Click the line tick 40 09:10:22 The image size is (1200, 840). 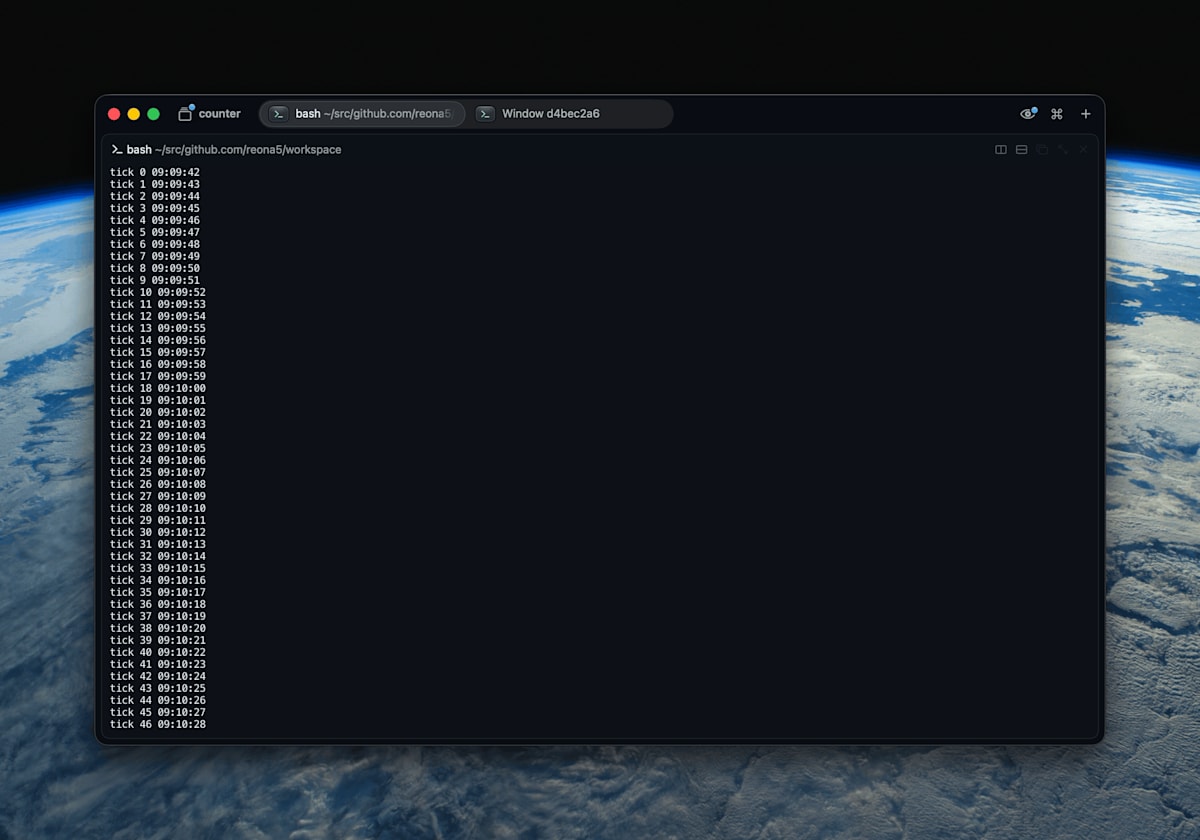tap(158, 652)
